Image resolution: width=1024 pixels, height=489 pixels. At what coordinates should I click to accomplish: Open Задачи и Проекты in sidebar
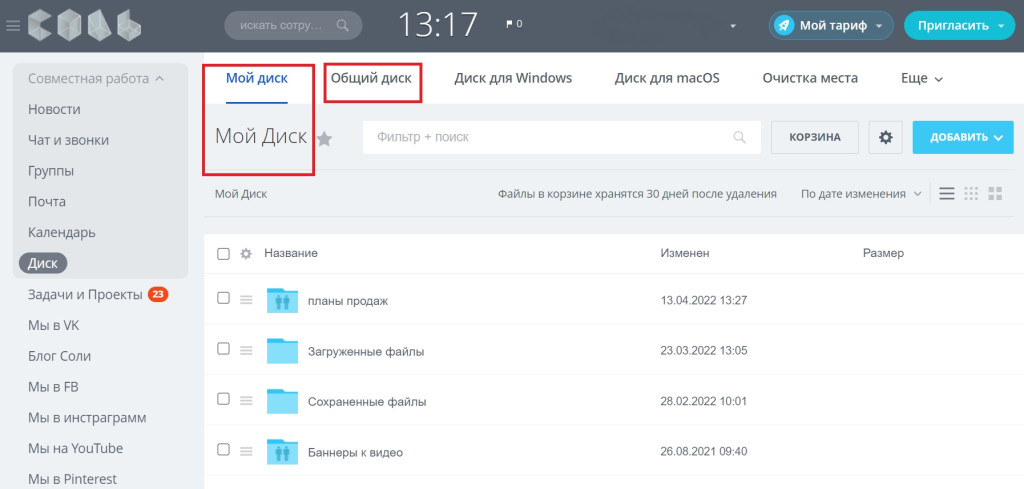pos(85,294)
